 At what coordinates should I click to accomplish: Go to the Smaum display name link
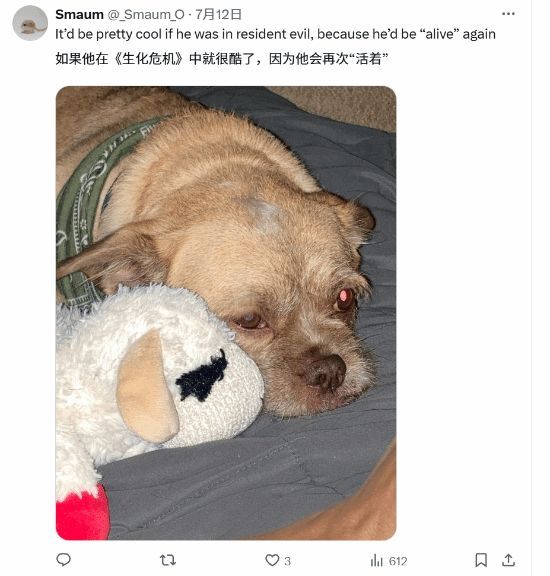[x=79, y=14]
